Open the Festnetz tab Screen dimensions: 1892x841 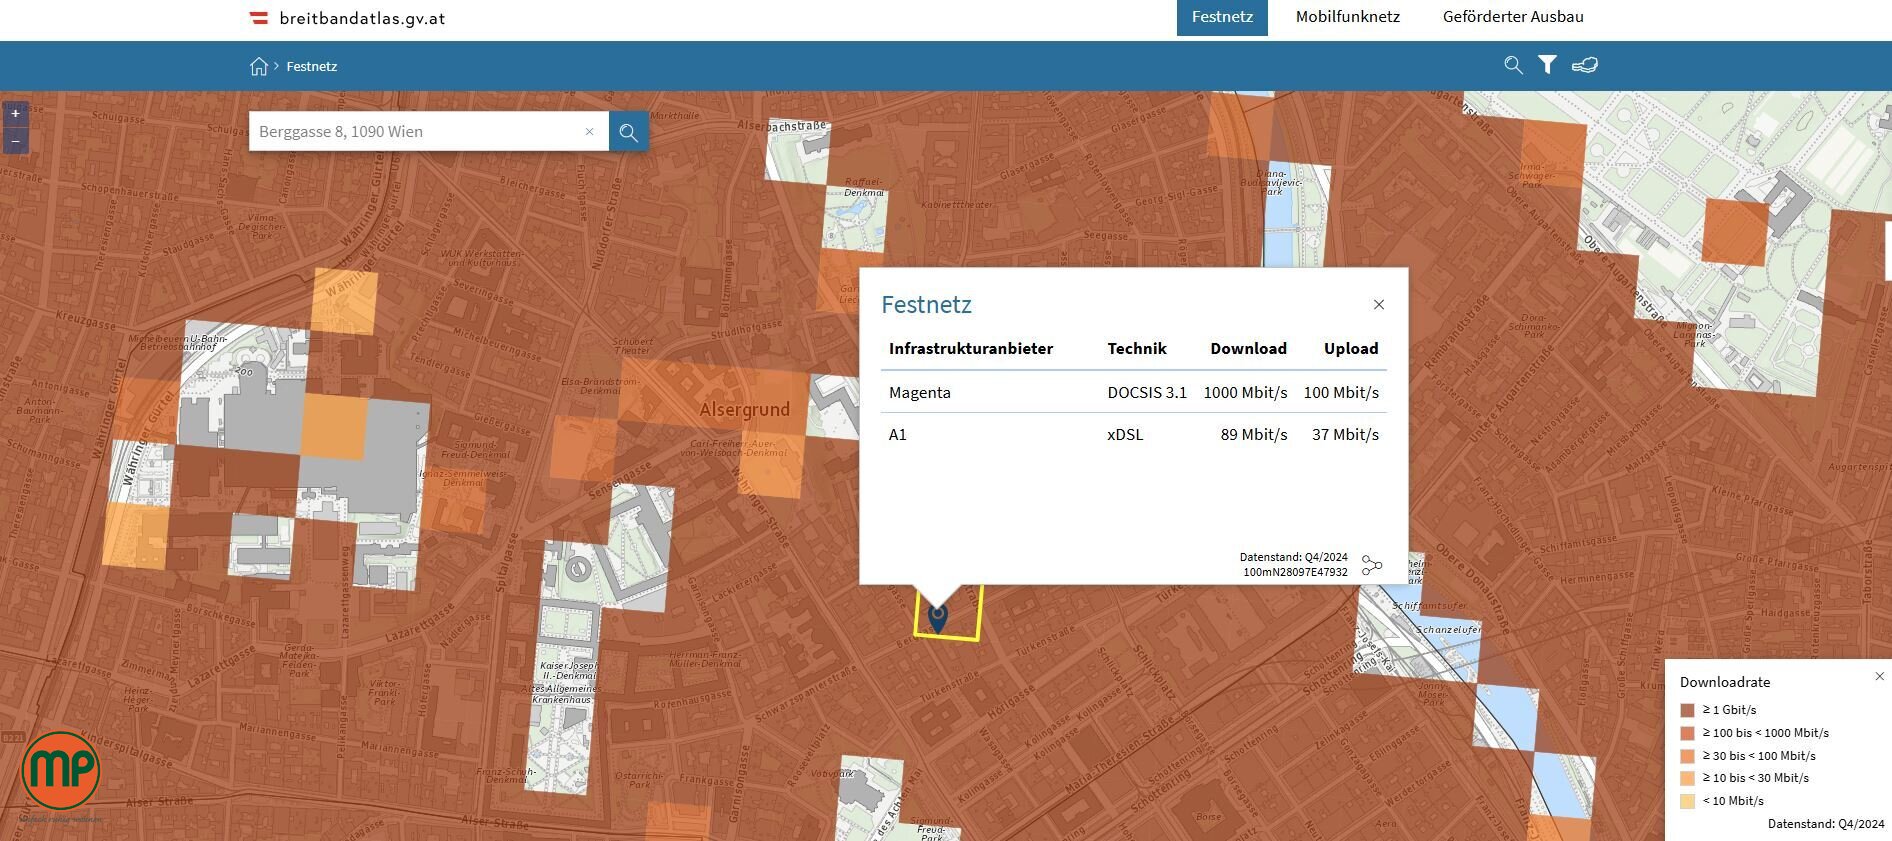click(x=1222, y=17)
